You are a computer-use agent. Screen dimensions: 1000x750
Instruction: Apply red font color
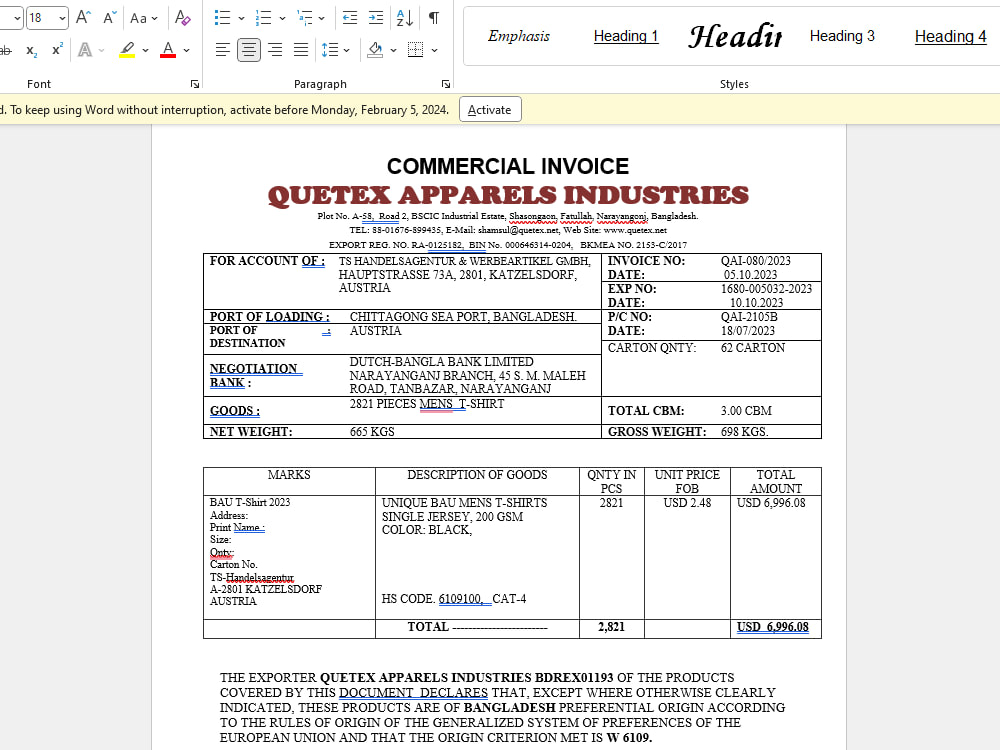point(168,50)
